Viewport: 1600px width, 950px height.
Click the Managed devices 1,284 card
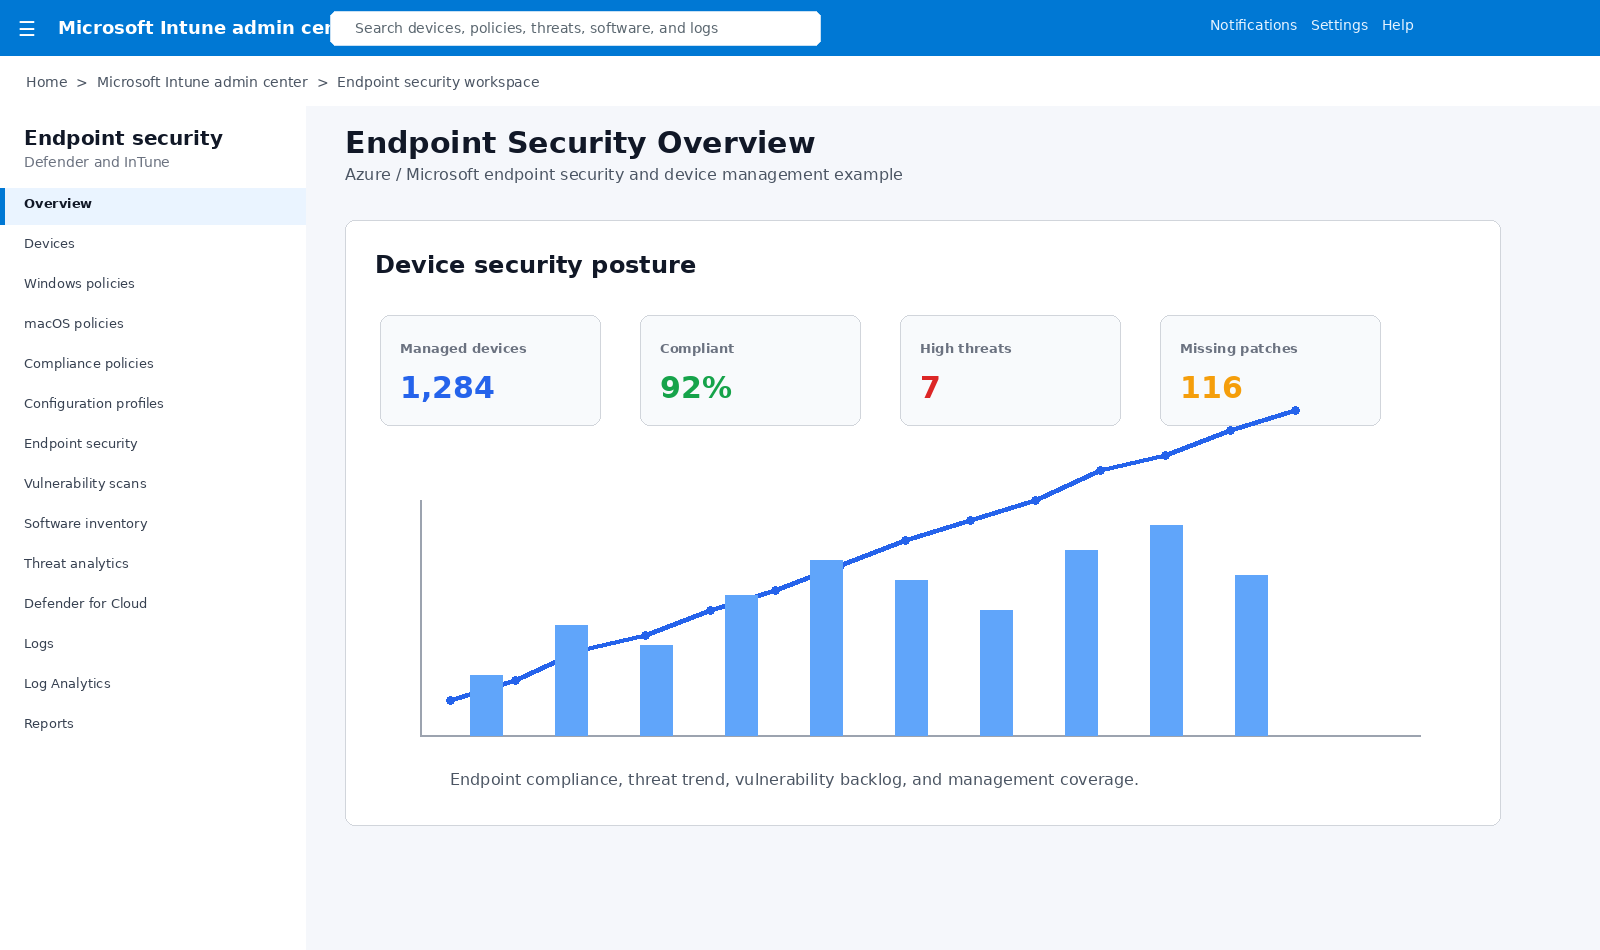click(490, 370)
